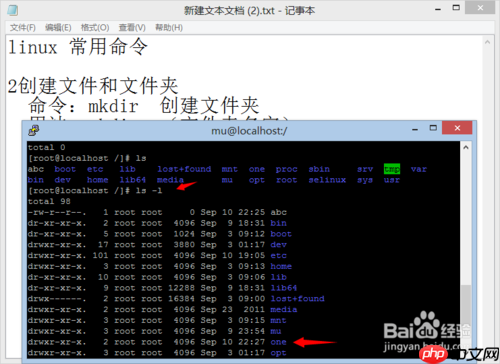Open the 查看(V) menu in Notepad

tap(132, 27)
